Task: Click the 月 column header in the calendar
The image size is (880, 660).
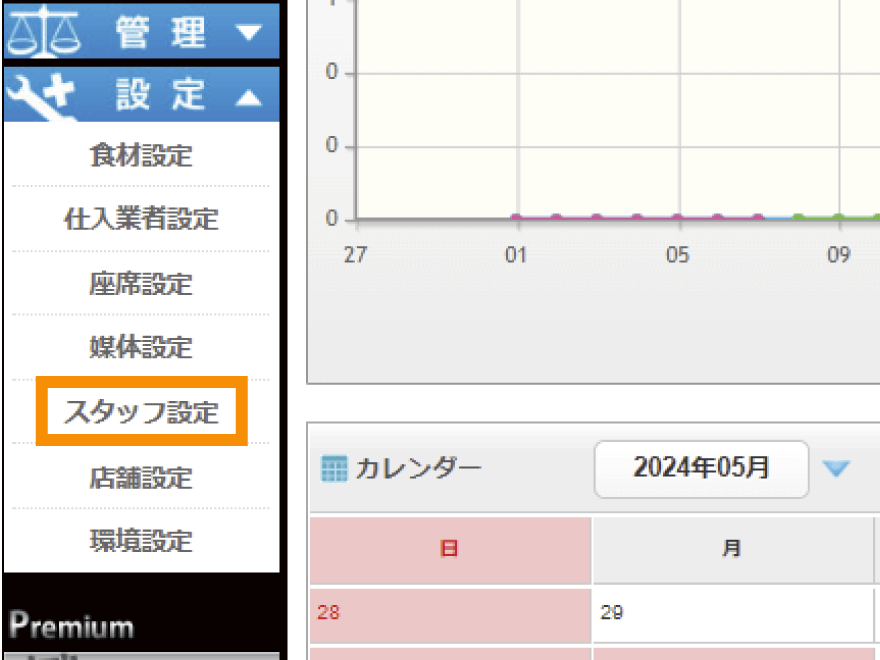Action: pos(732,549)
